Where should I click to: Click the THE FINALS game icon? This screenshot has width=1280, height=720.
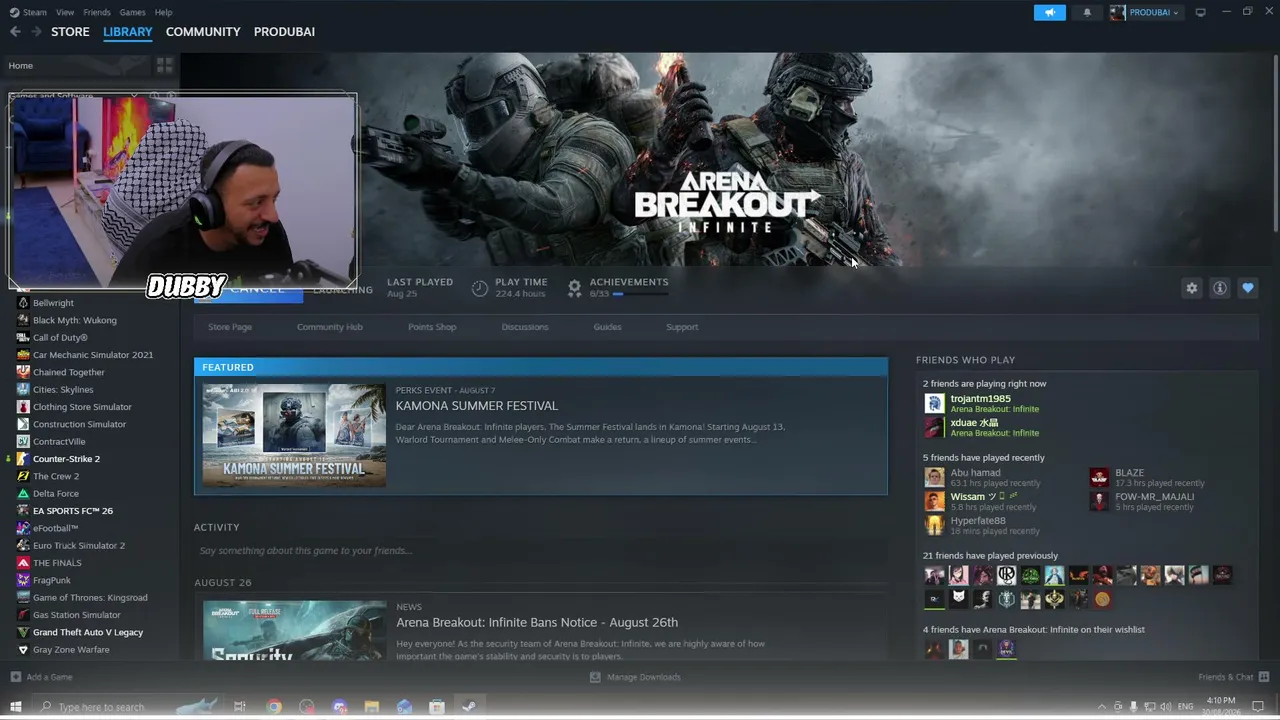click(23, 563)
